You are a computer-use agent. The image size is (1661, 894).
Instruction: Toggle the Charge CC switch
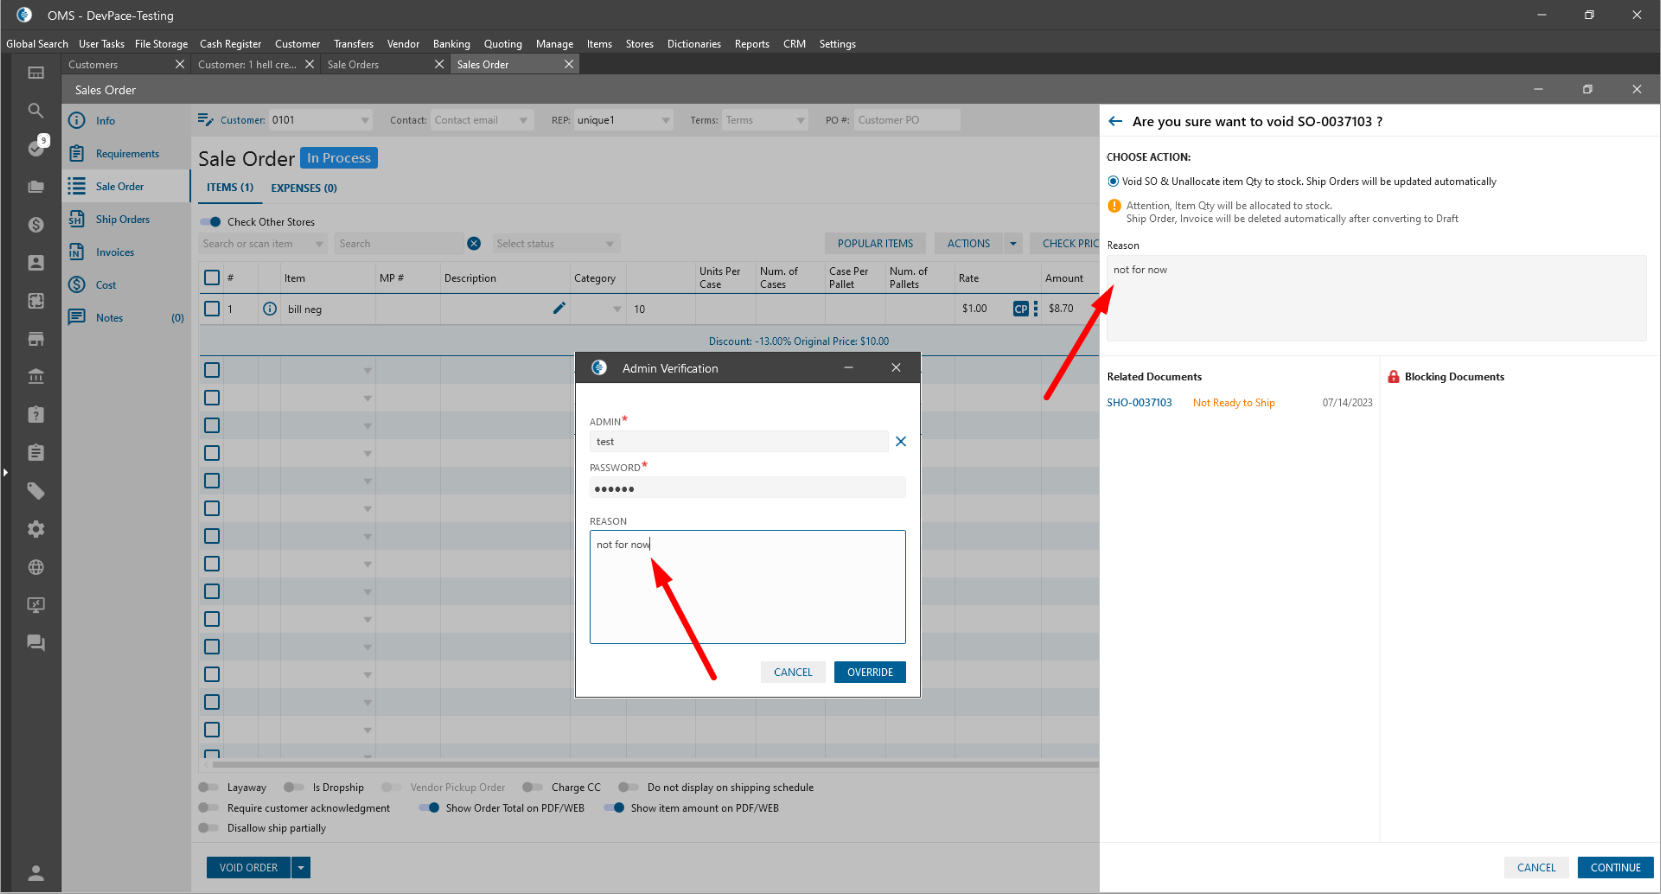[533, 788]
